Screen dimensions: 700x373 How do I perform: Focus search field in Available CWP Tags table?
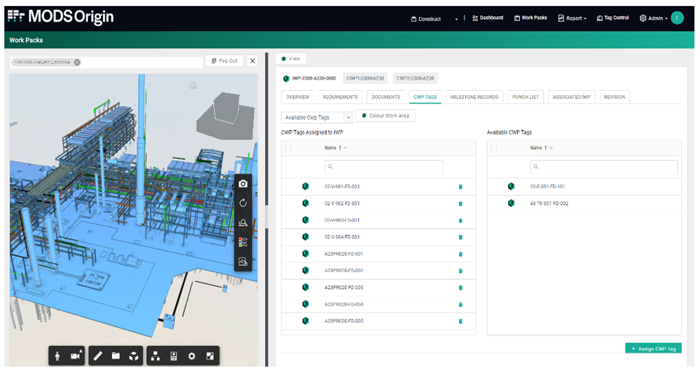point(604,167)
